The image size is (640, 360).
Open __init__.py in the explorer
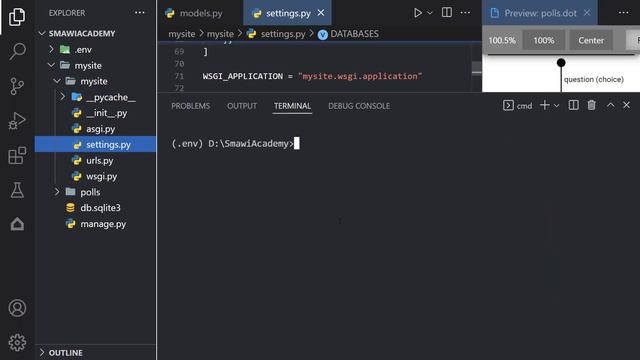tap(96, 113)
